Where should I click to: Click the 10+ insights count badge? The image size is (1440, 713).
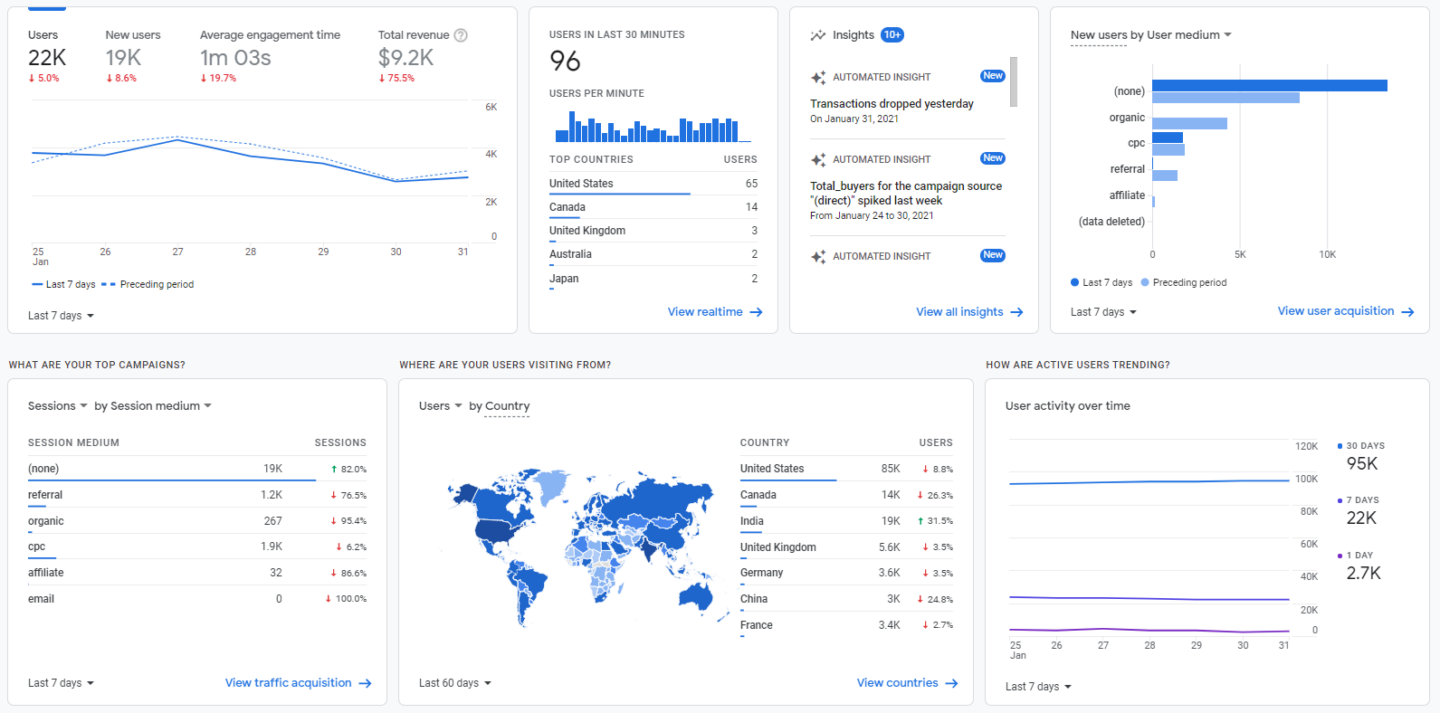892,35
